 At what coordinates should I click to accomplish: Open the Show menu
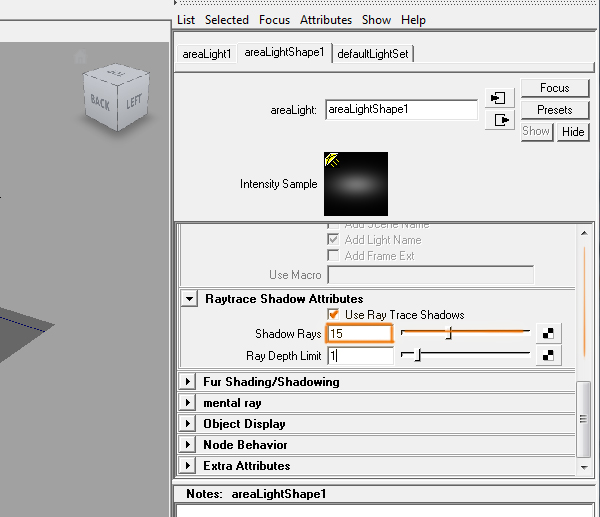pos(376,20)
